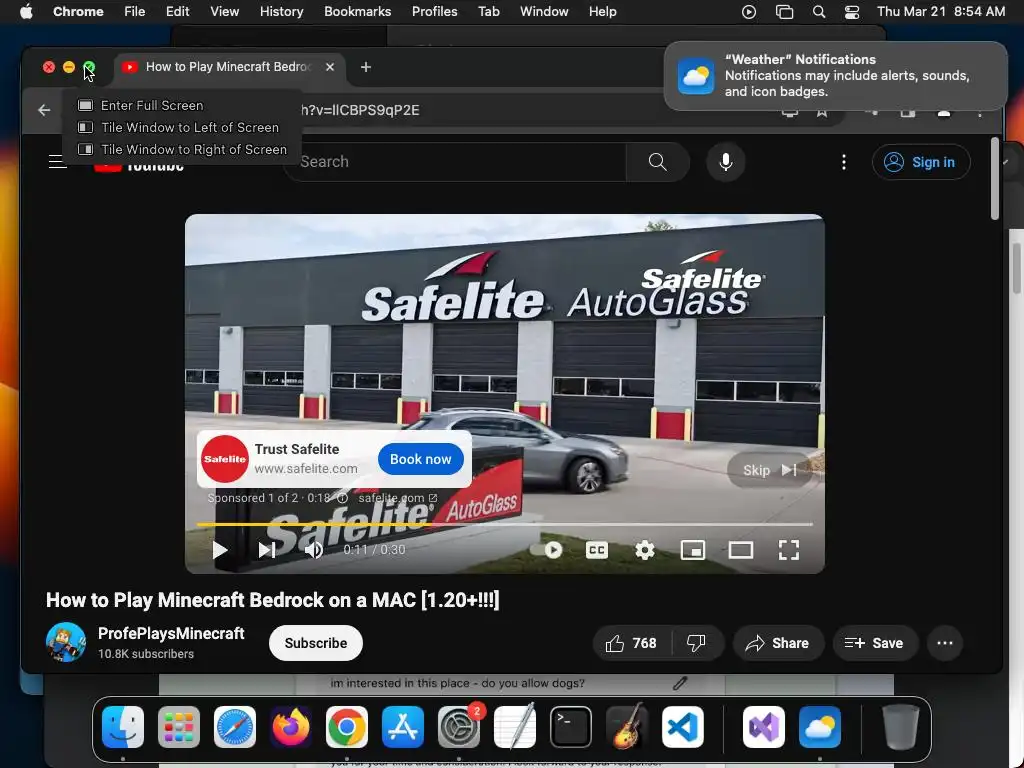Subscribe to ProfePlaysMinecraft
This screenshot has width=1024, height=768.
pyautogui.click(x=315, y=643)
